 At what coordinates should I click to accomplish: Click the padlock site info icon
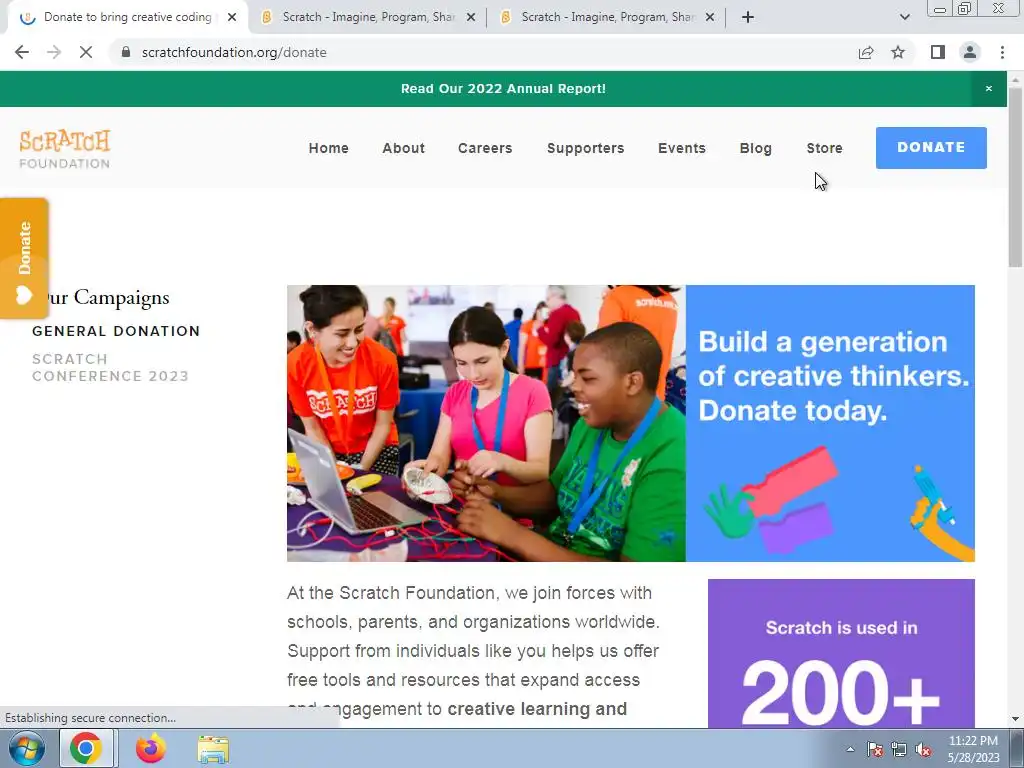(126, 52)
